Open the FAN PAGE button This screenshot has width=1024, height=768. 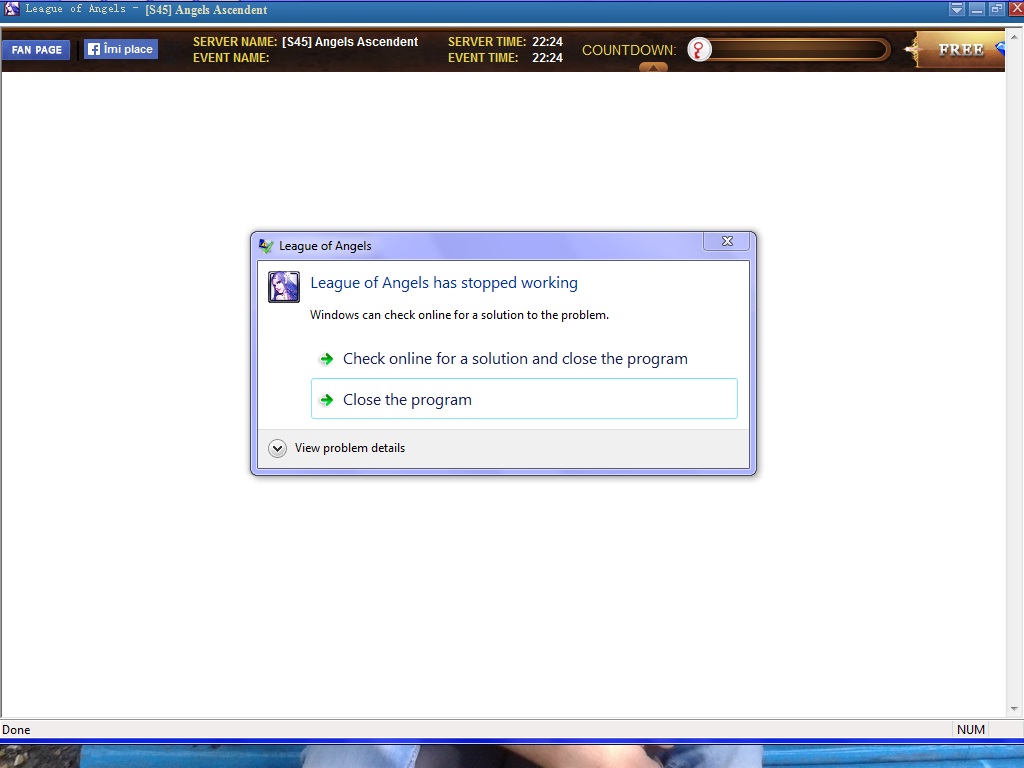pyautogui.click(x=36, y=50)
